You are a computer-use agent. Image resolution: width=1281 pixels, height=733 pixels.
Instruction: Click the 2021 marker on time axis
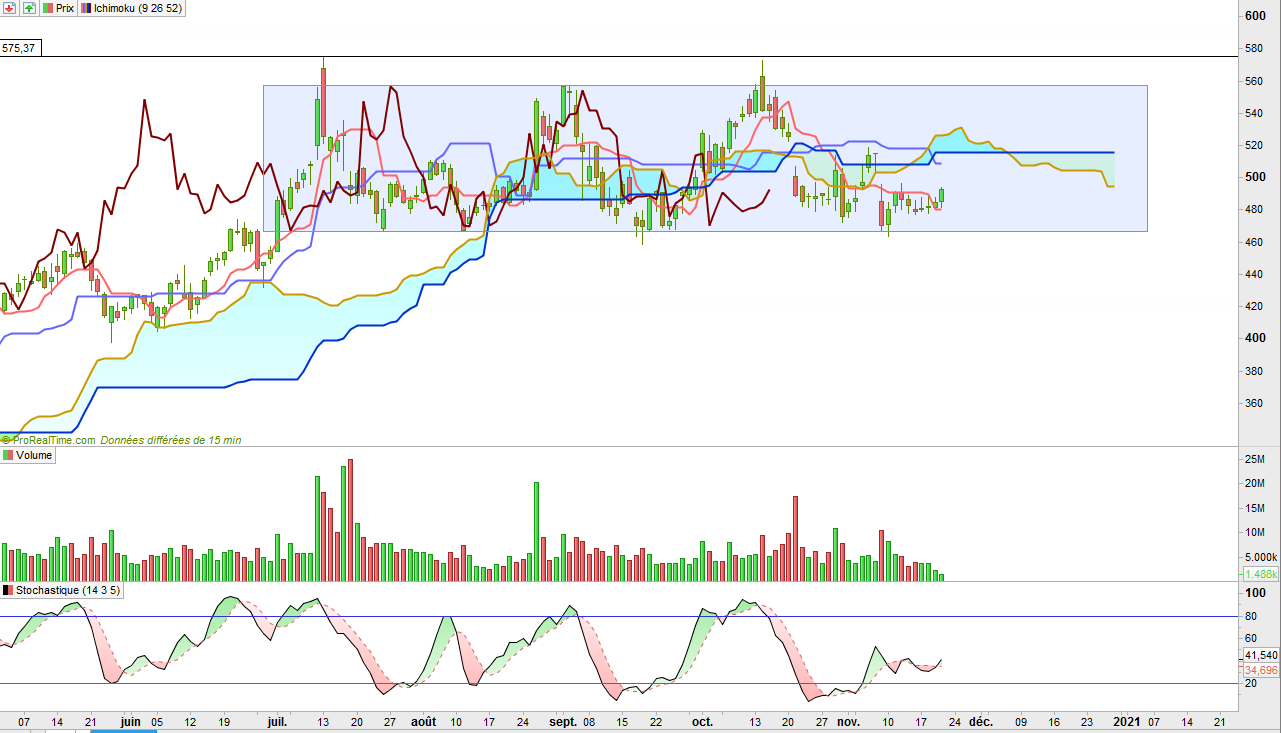point(1127,720)
